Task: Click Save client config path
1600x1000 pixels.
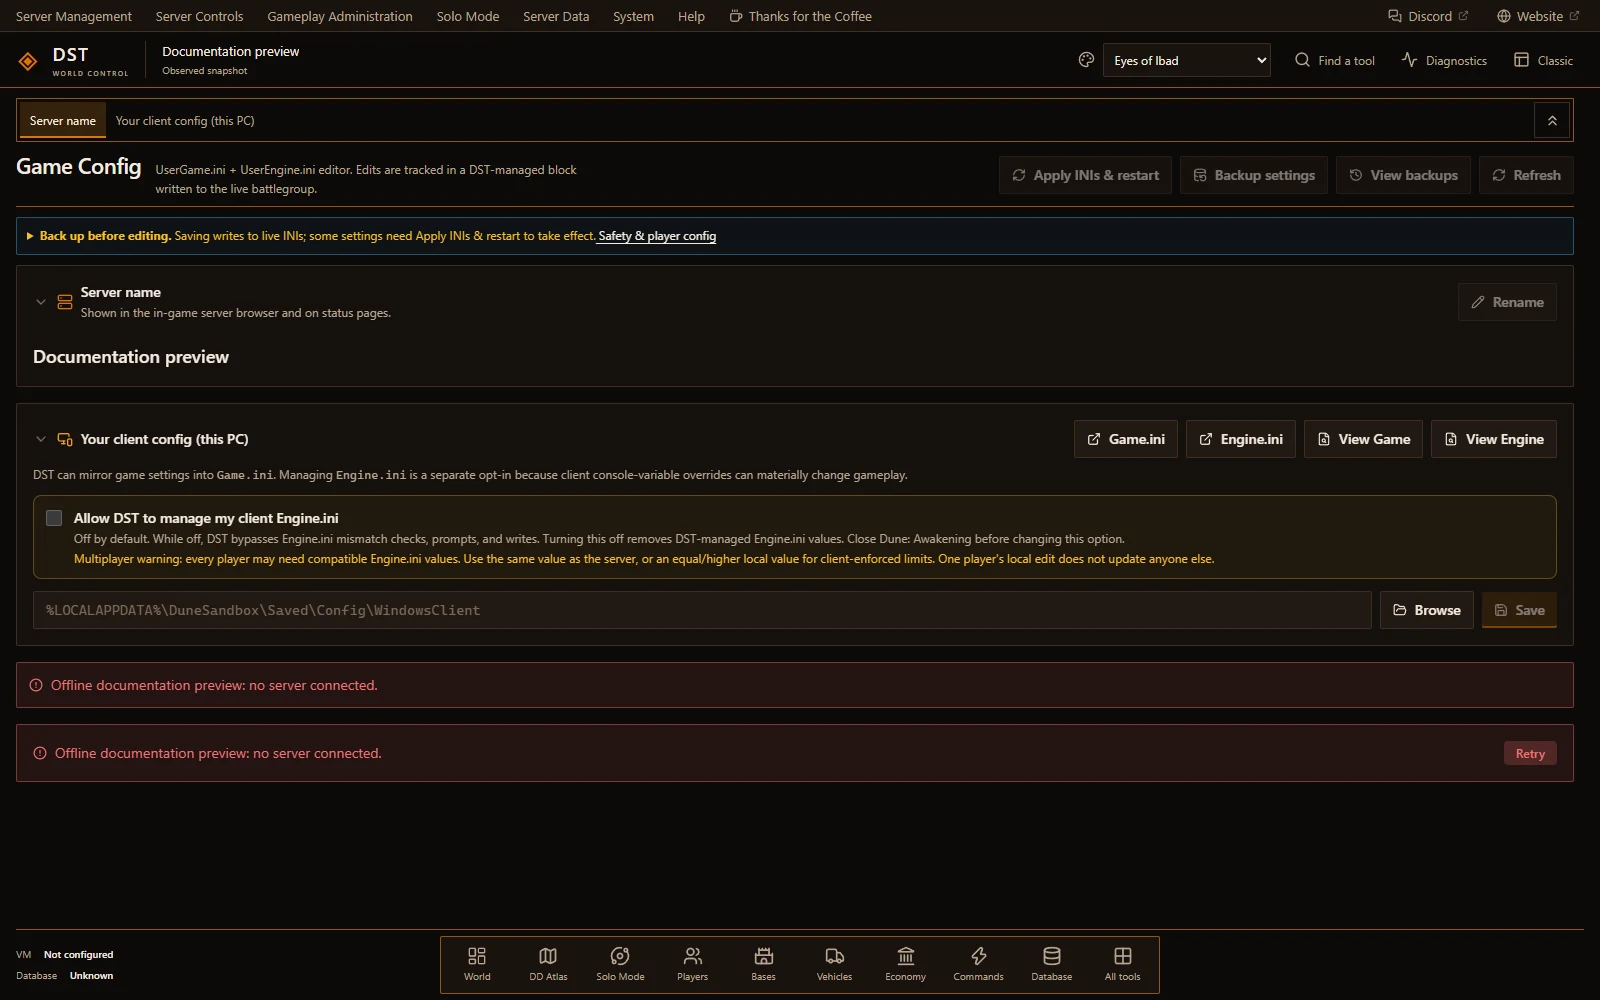Action: coord(1519,610)
